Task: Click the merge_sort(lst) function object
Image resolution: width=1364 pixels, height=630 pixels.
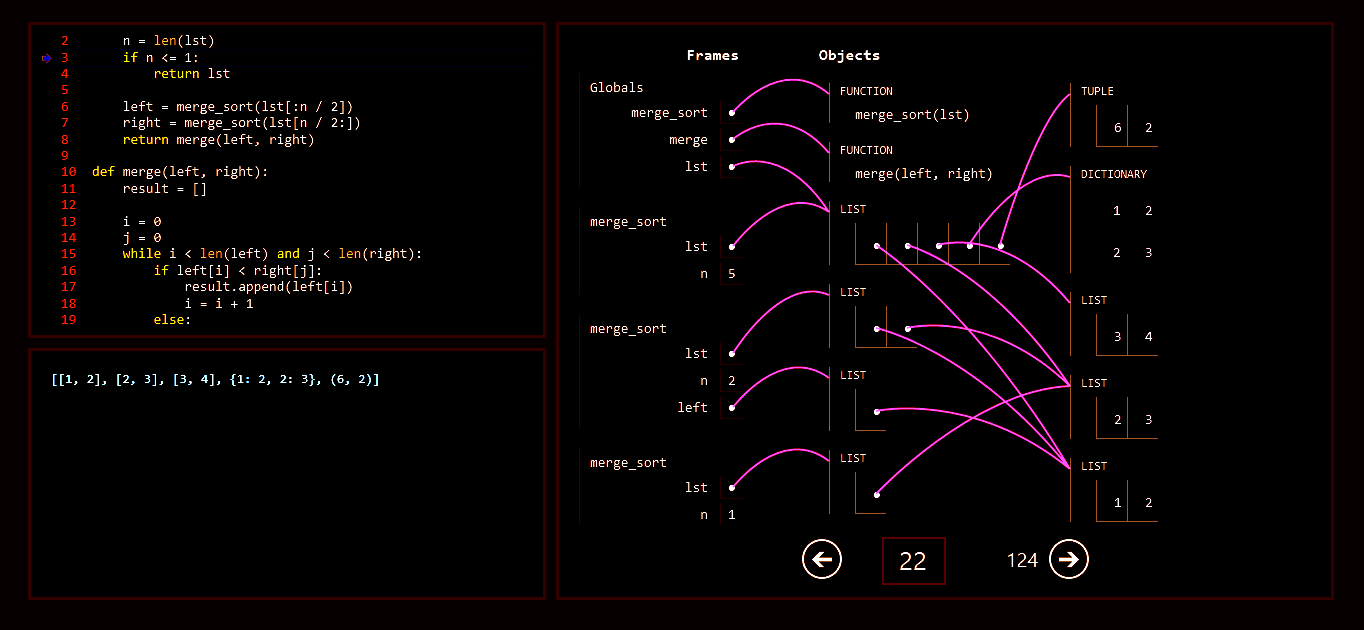Action: (x=912, y=115)
